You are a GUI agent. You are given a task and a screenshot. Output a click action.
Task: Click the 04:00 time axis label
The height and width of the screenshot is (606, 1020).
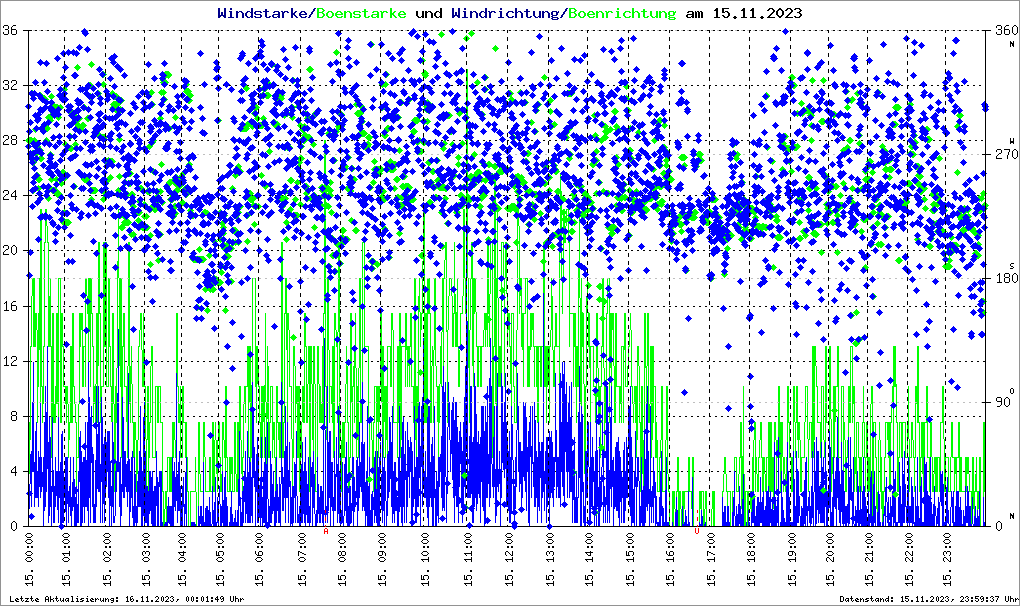pyautogui.click(x=183, y=559)
